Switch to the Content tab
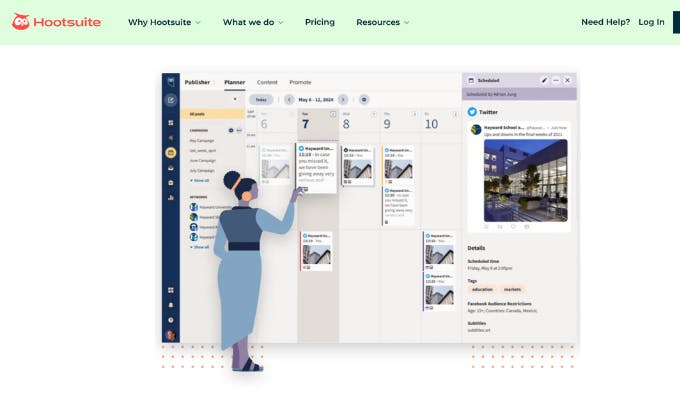 tap(267, 82)
